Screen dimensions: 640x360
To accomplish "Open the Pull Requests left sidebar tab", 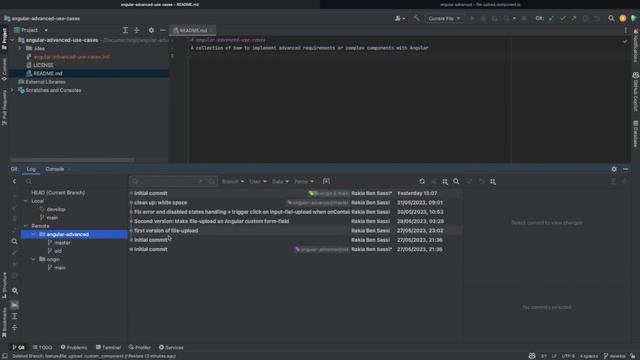I will (x=4, y=108).
